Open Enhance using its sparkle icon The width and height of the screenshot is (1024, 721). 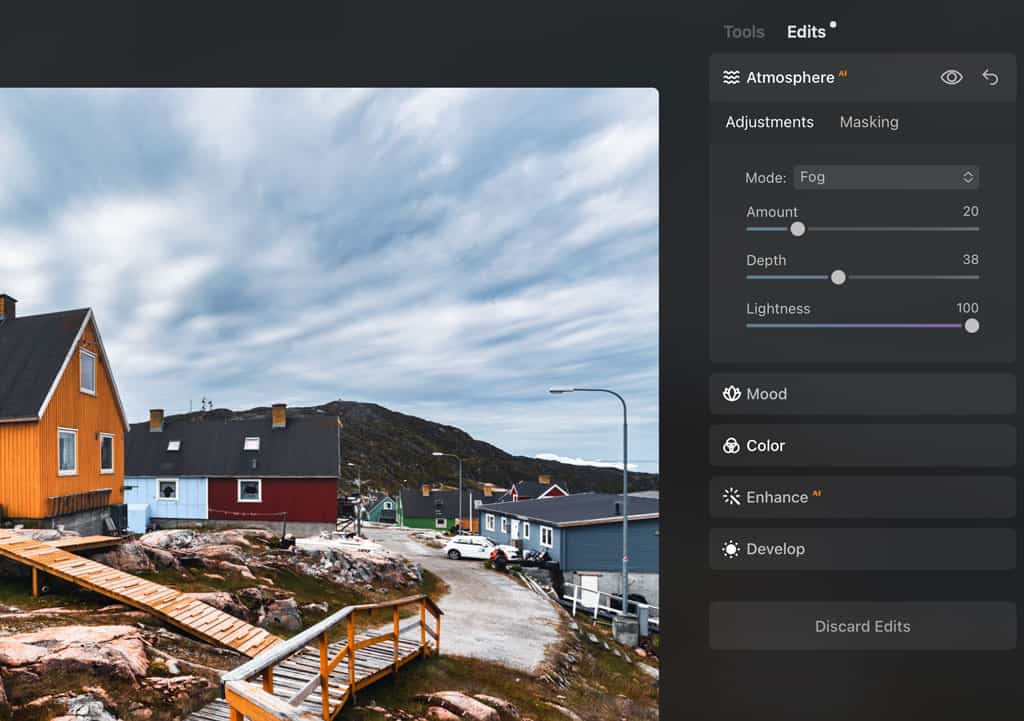[x=731, y=497]
